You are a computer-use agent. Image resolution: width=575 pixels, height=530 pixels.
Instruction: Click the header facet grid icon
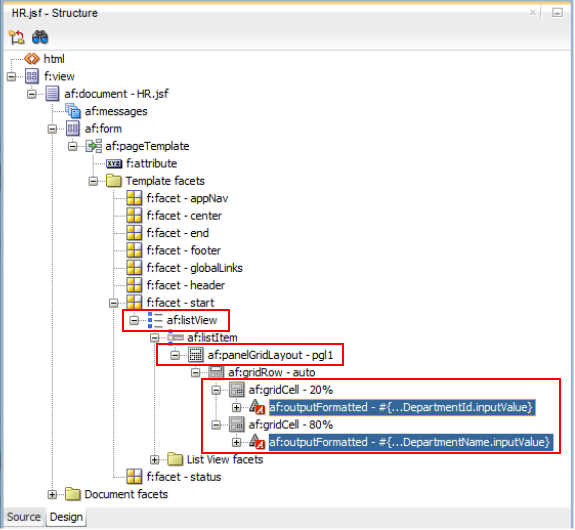134,285
